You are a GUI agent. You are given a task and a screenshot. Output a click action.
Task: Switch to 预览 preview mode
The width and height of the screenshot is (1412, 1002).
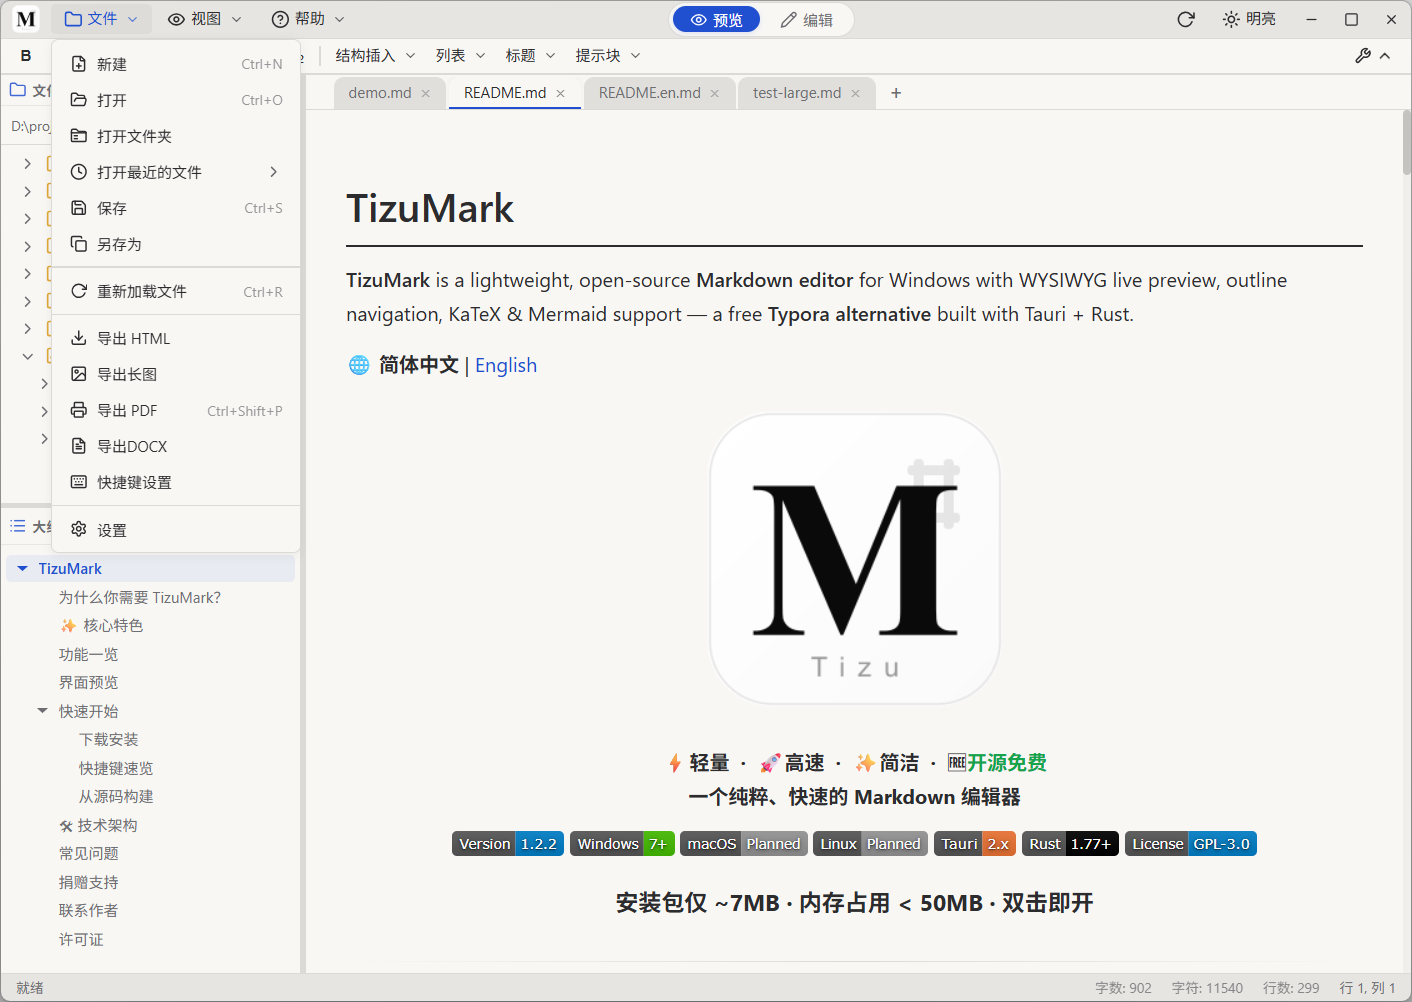tap(716, 19)
